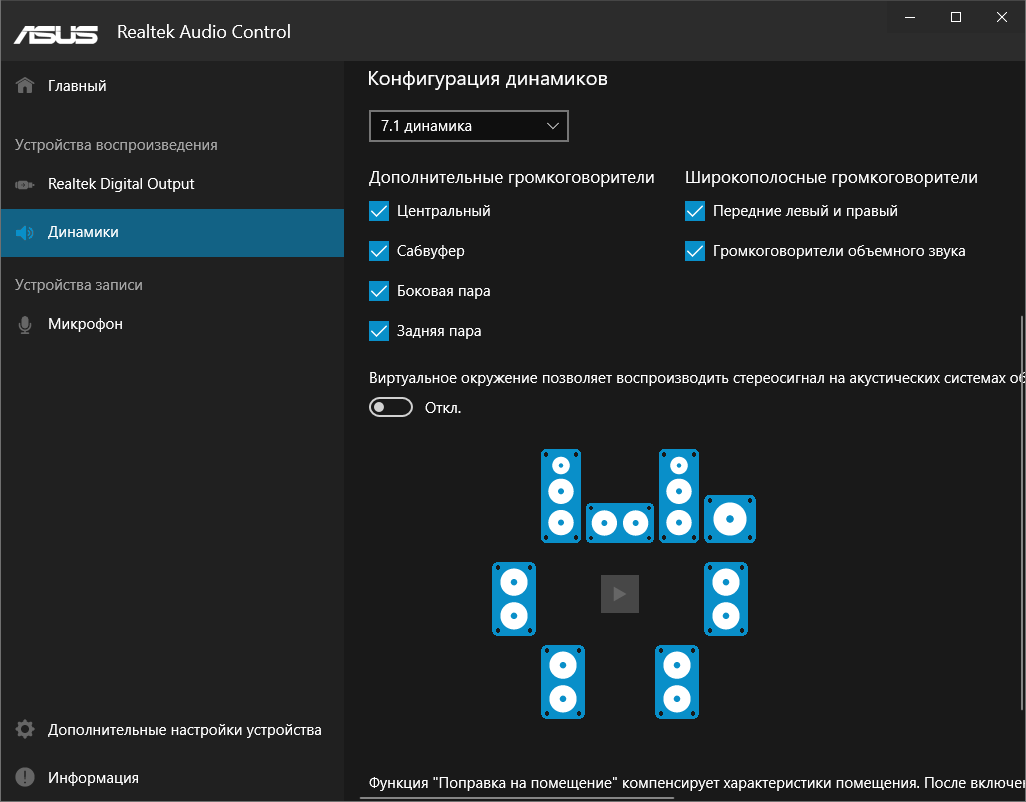Open the 7.1 динамика dropdown

(468, 126)
